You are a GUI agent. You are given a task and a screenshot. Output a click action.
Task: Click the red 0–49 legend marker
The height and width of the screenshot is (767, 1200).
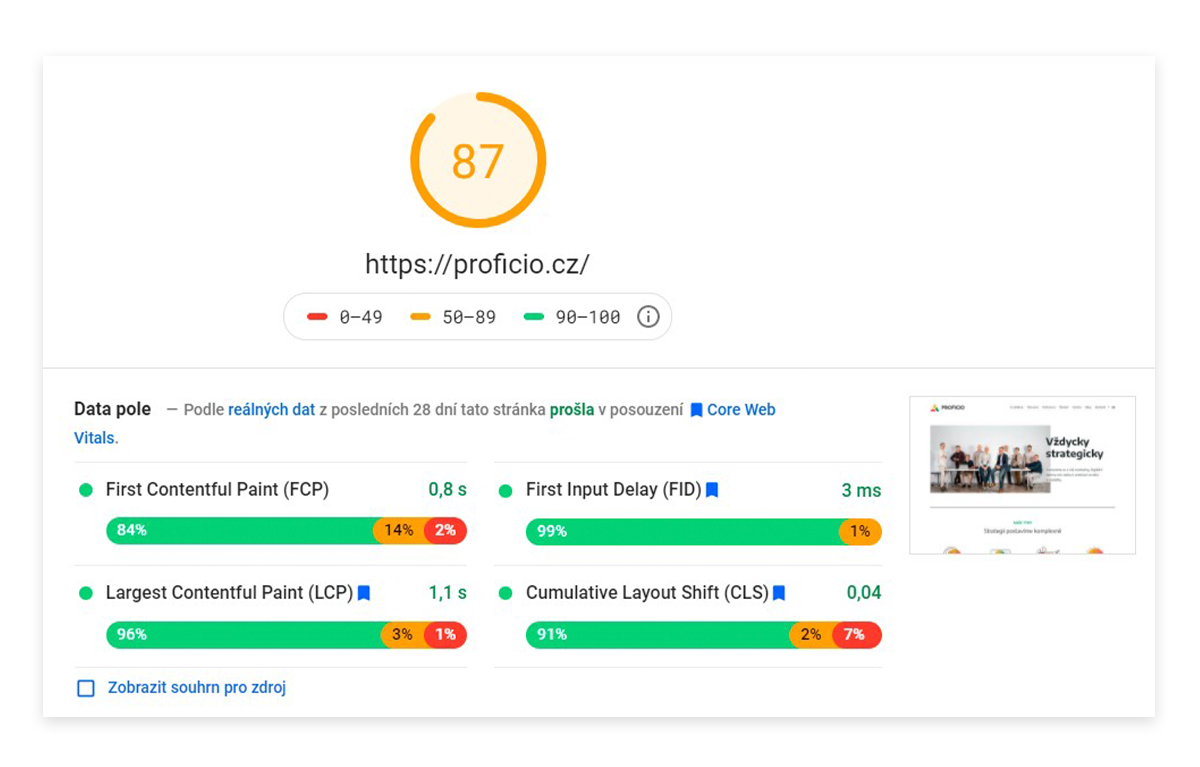coord(317,317)
